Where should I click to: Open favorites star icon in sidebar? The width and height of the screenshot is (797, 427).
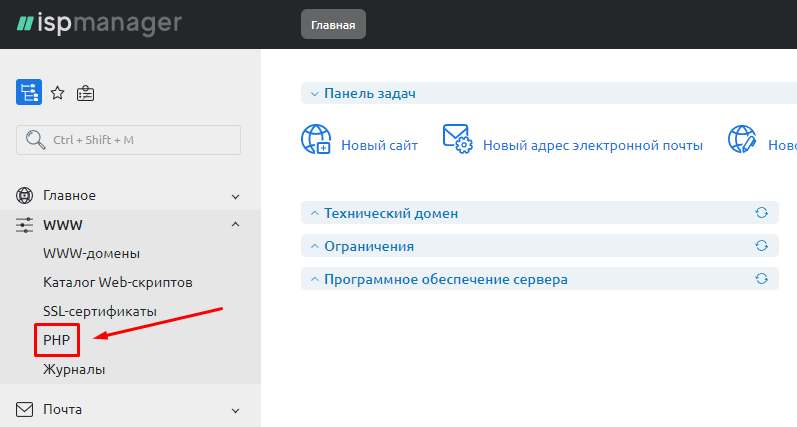(57, 93)
